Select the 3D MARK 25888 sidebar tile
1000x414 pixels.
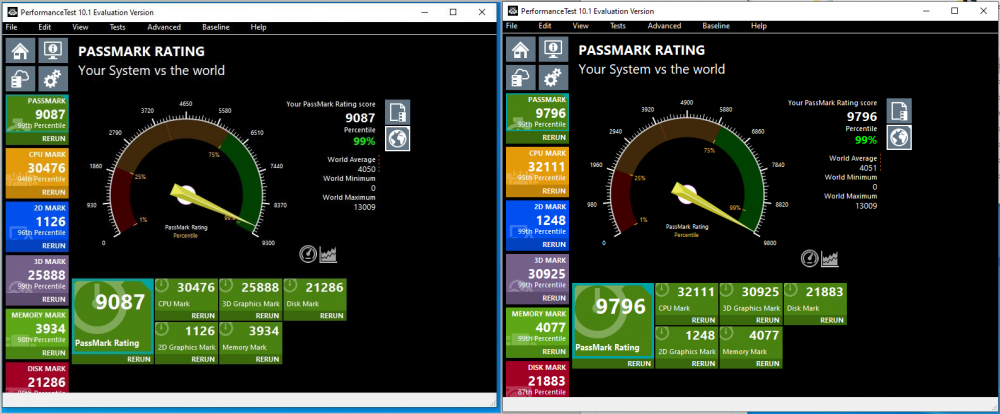pos(37,280)
